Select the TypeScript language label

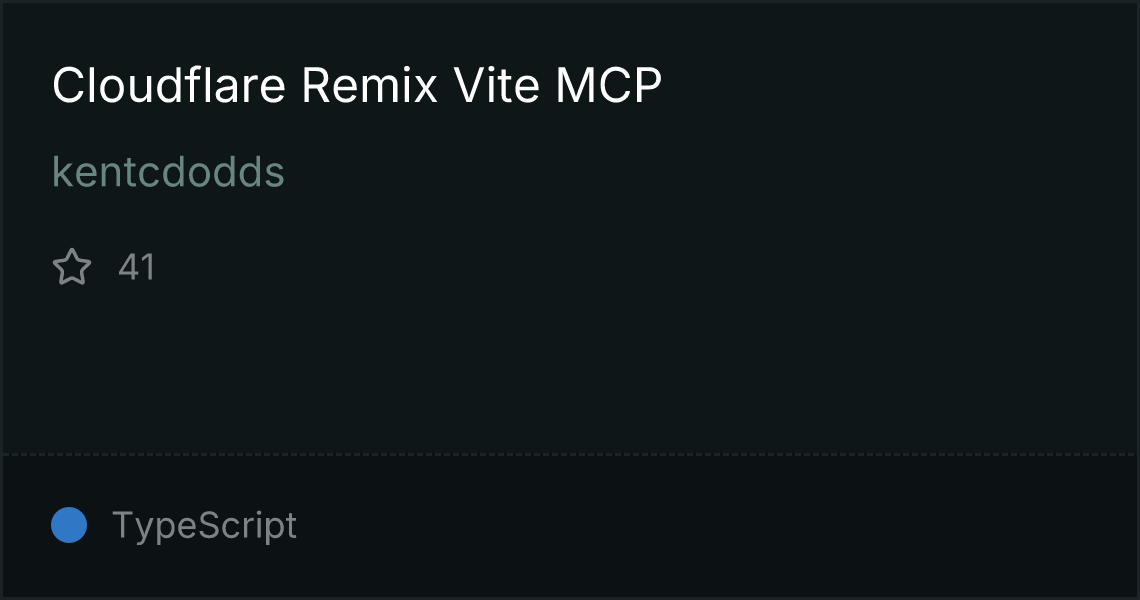(x=204, y=525)
